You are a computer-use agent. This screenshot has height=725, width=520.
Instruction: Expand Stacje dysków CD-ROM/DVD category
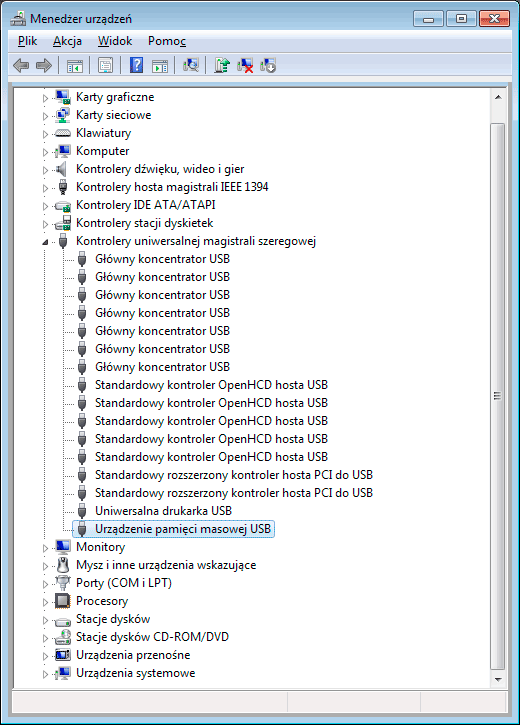45,638
